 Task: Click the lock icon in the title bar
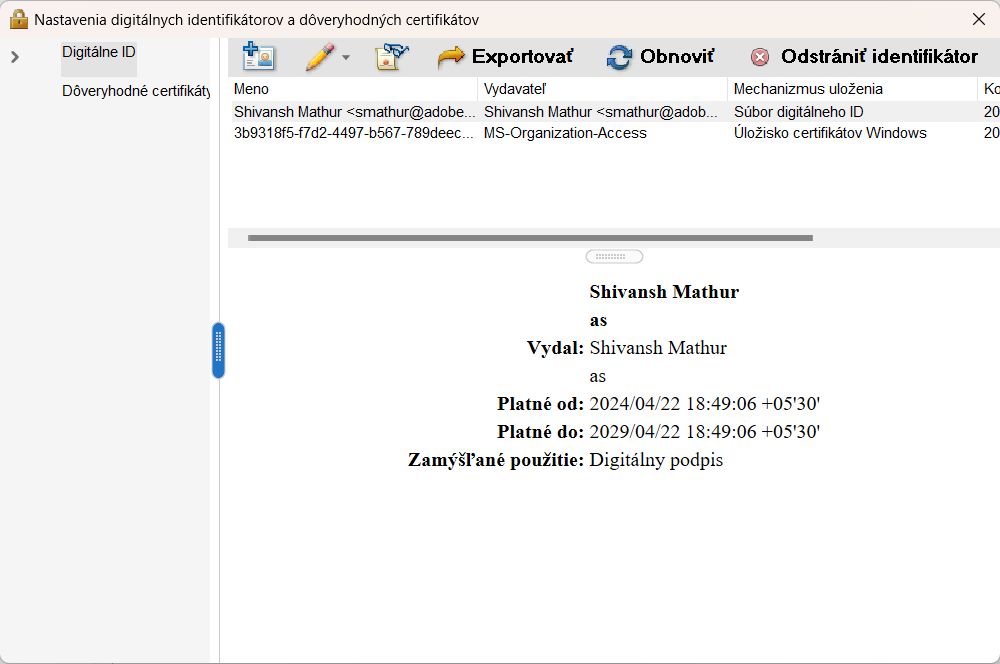click(14, 18)
